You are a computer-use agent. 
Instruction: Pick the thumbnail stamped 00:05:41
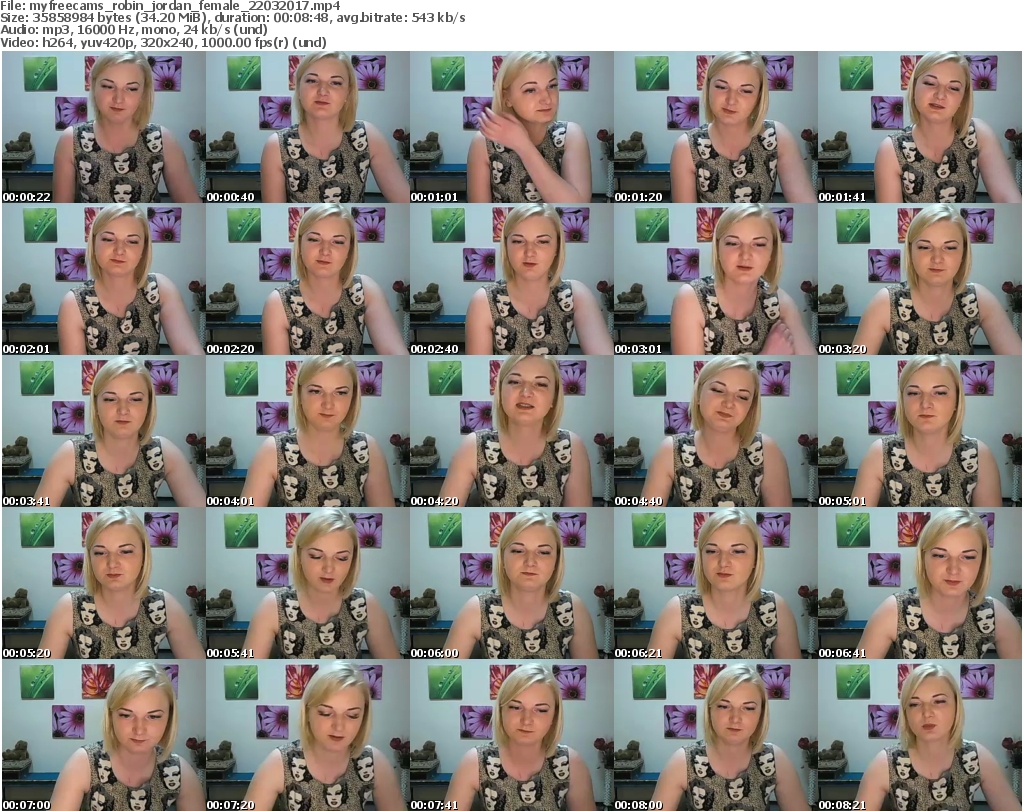[308, 584]
